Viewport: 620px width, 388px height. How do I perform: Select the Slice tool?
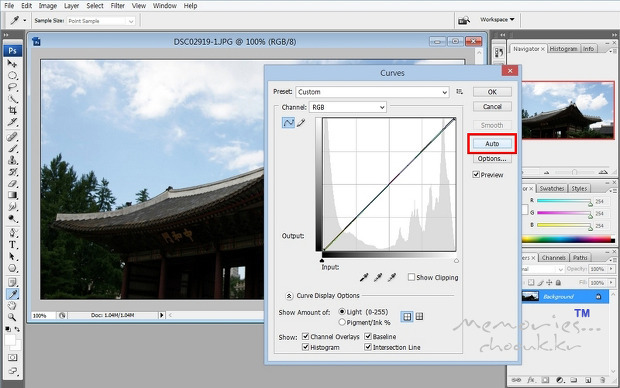click(12, 122)
